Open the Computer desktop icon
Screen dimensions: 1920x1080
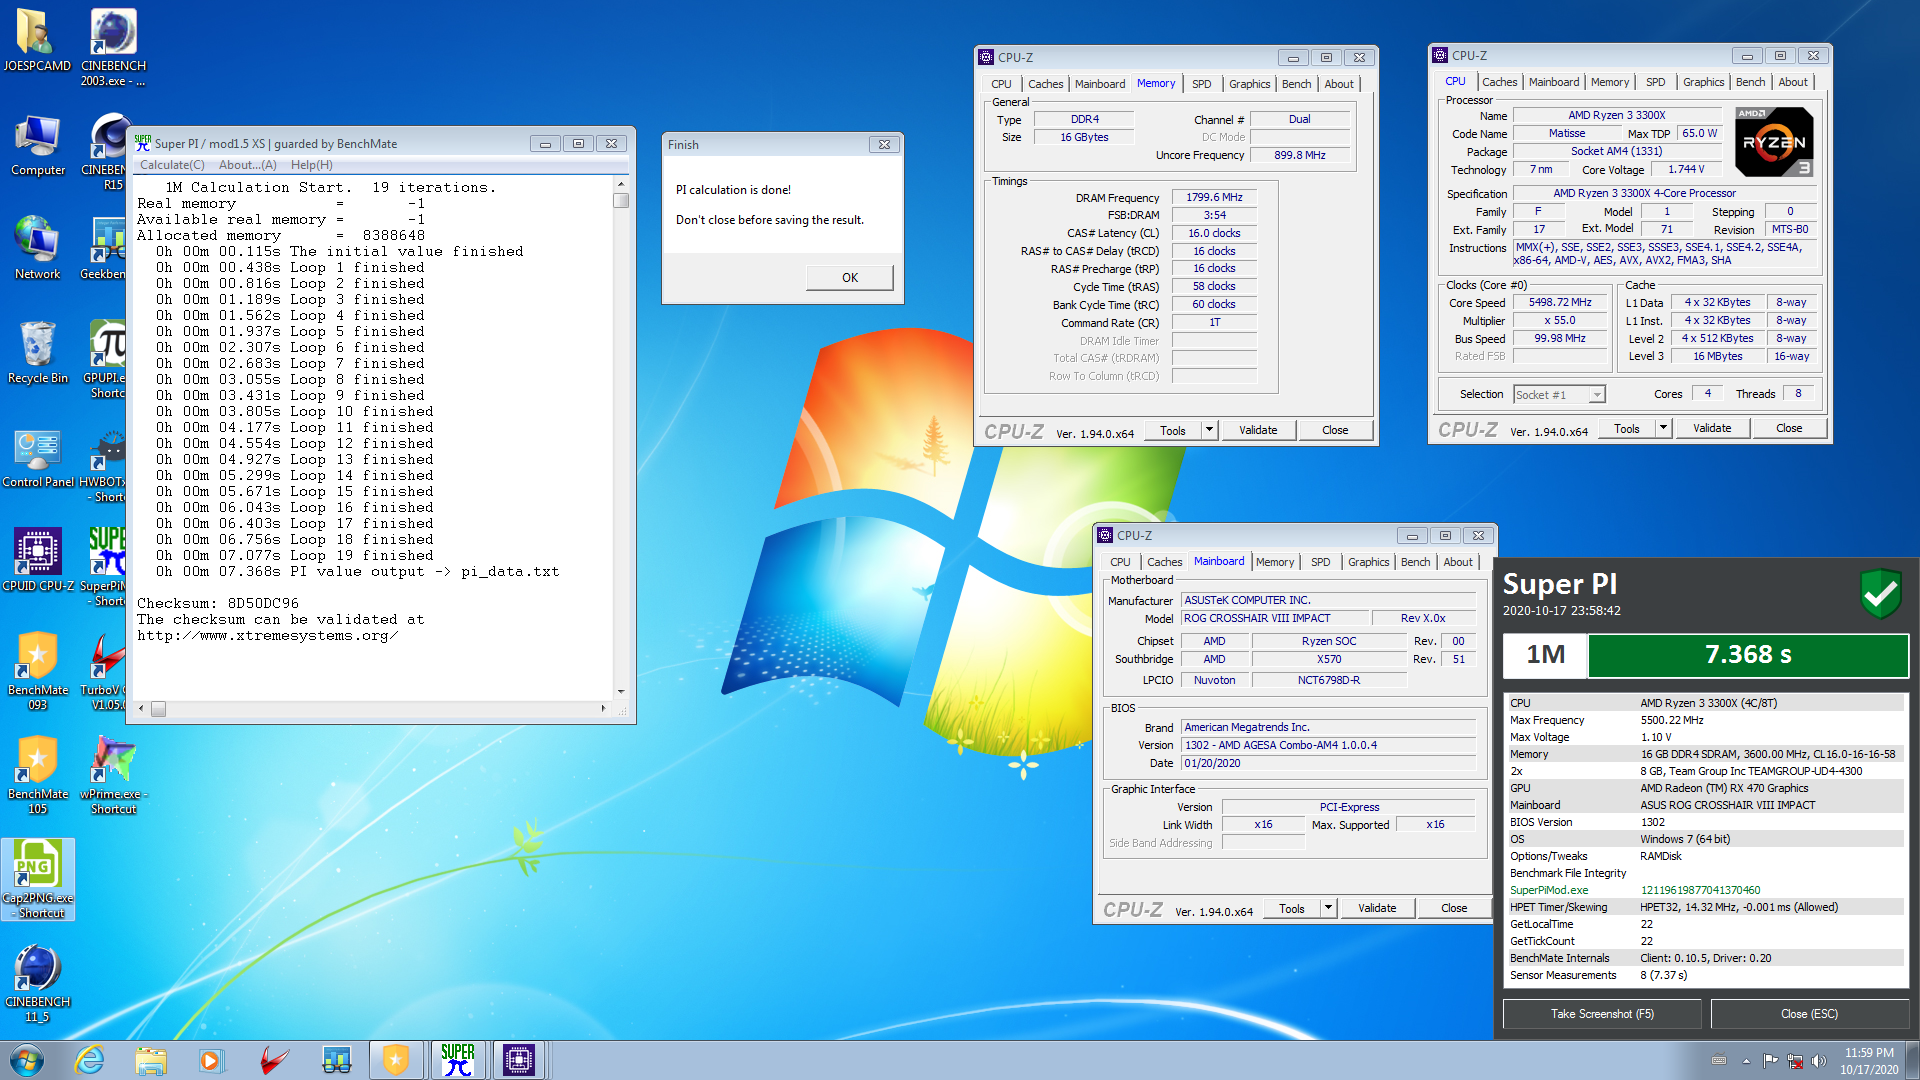pos(37,145)
